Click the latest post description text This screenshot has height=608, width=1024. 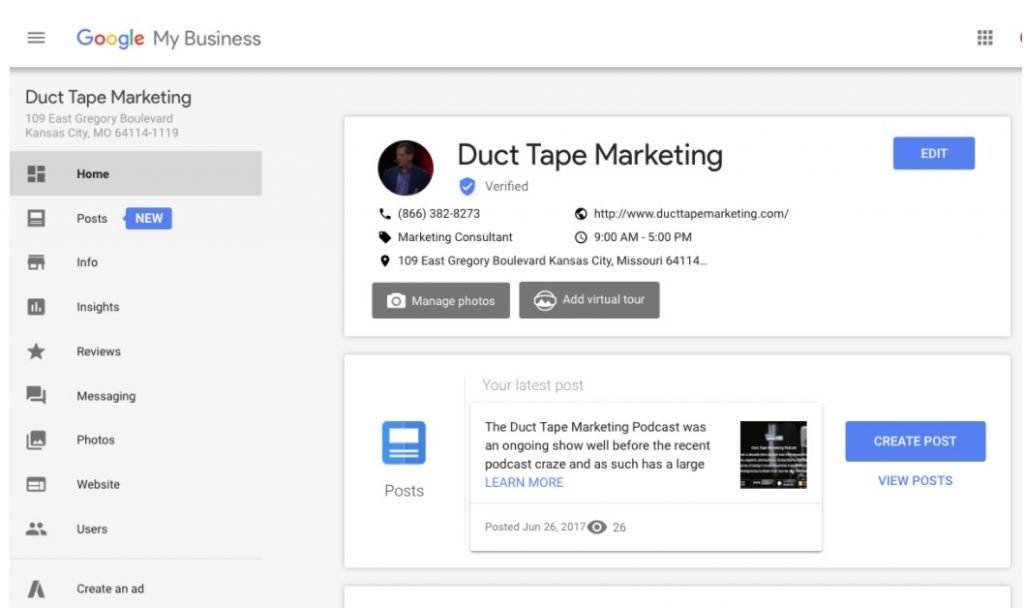point(597,445)
